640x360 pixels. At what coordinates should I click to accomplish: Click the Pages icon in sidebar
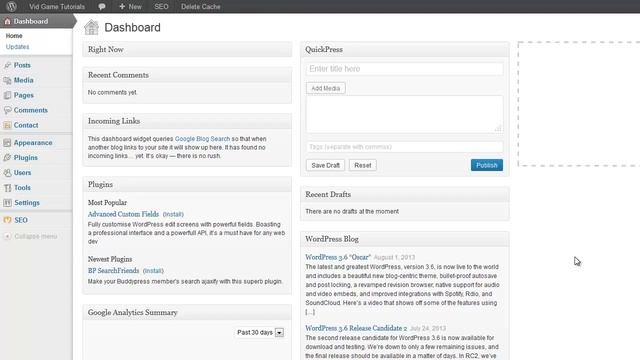pyautogui.click(x=7, y=96)
